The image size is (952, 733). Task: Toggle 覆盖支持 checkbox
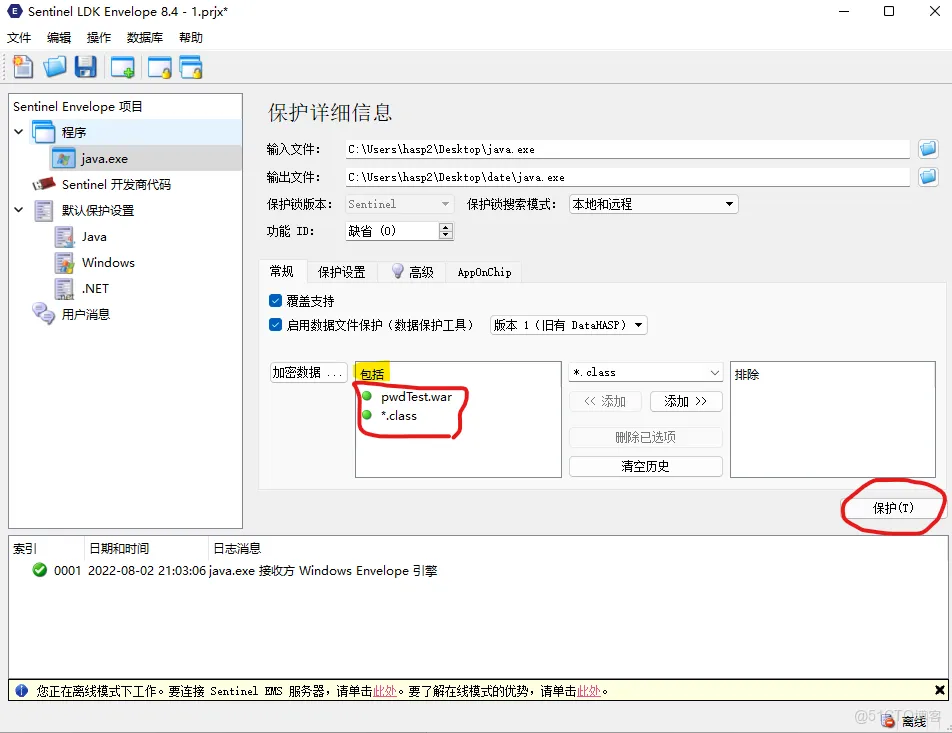coord(276,301)
